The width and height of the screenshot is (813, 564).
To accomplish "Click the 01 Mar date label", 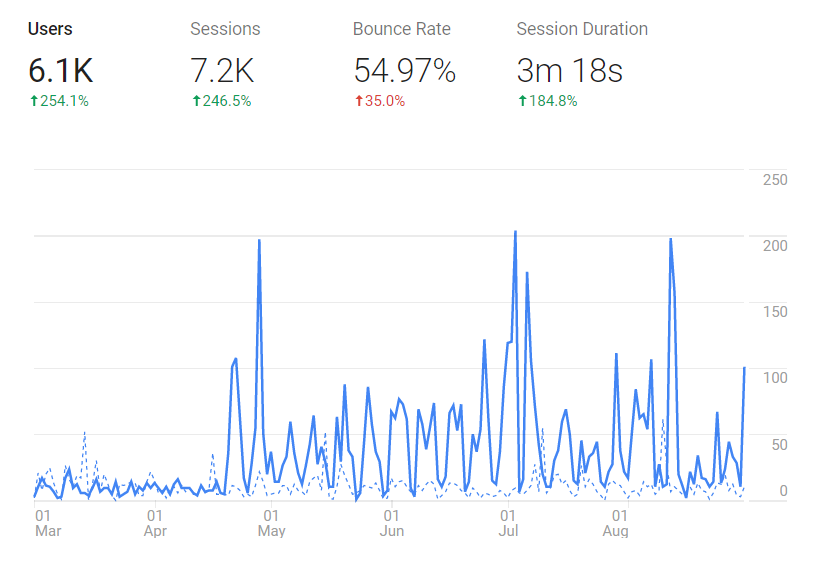I will tap(47, 523).
